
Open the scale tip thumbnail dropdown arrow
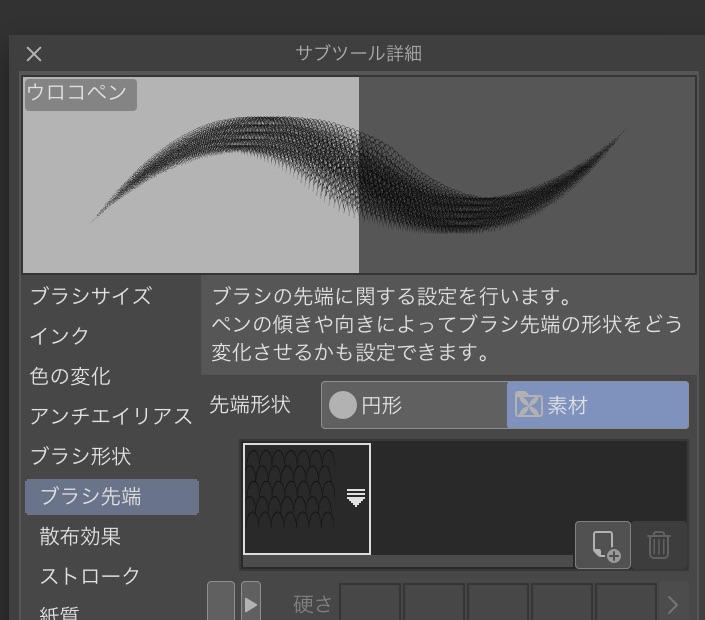[x=355, y=498]
